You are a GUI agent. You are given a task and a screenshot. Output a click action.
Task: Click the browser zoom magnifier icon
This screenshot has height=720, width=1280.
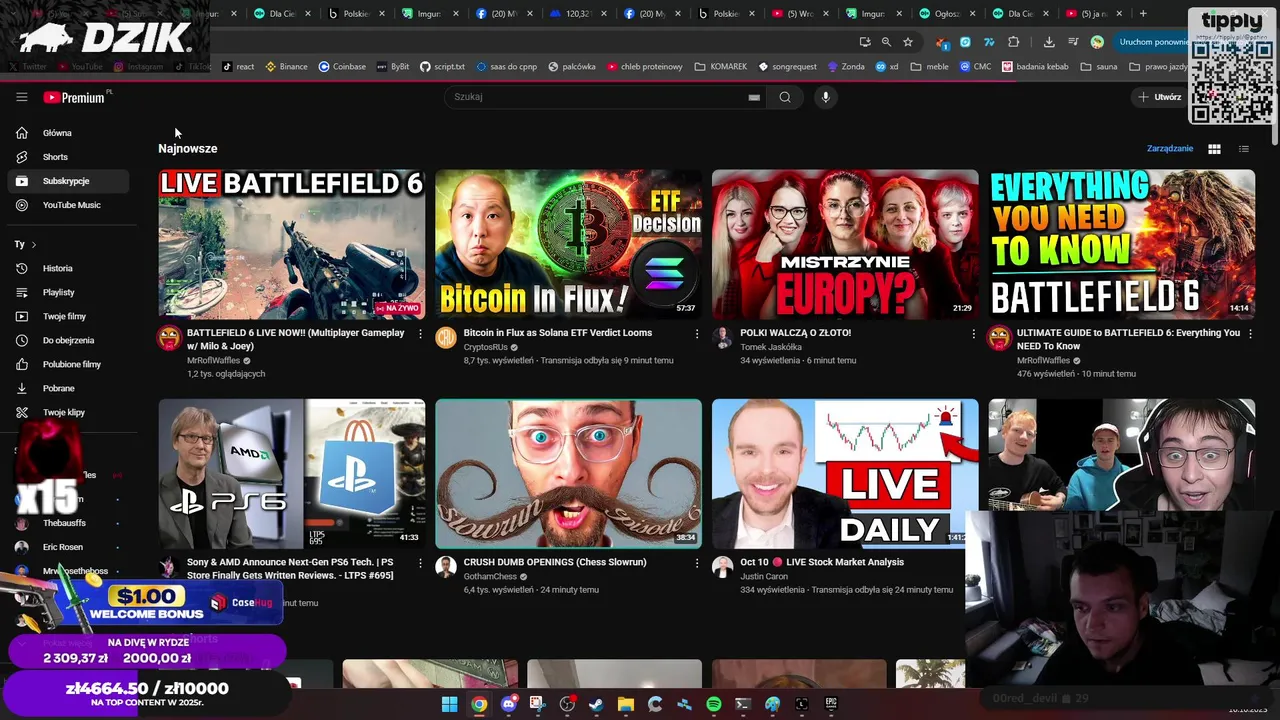pos(886,42)
